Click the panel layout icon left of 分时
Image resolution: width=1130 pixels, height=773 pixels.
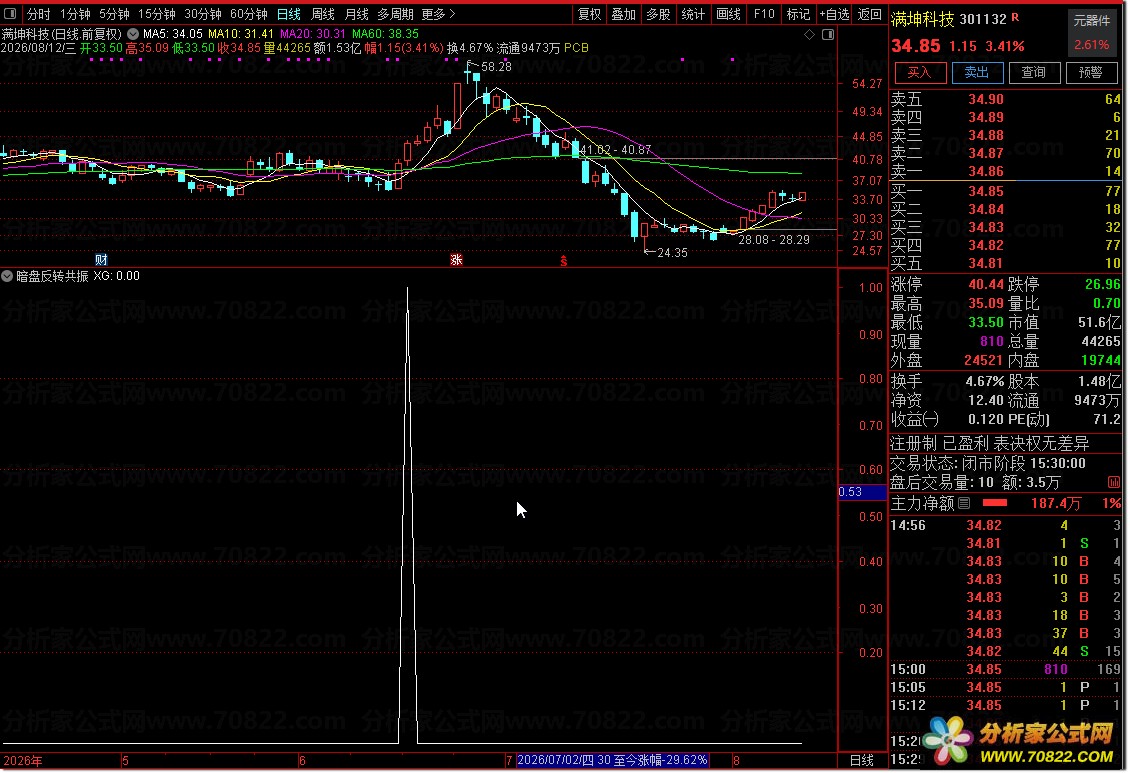coord(10,14)
